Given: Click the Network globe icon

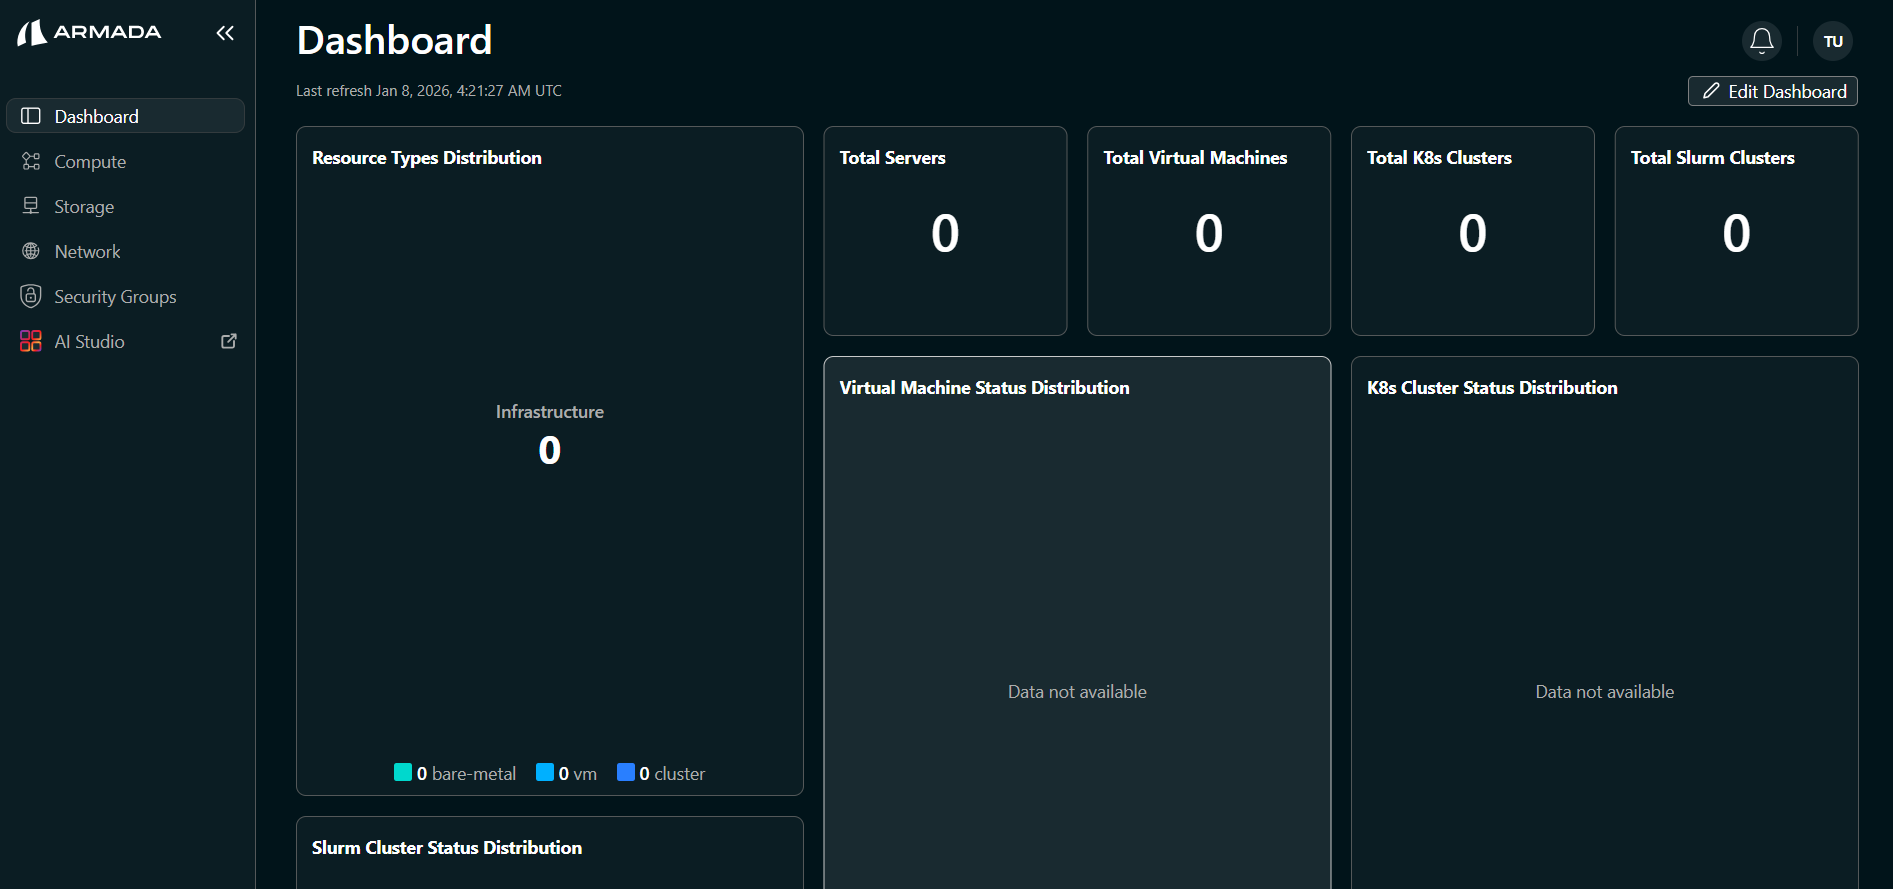Looking at the screenshot, I should click(x=31, y=251).
